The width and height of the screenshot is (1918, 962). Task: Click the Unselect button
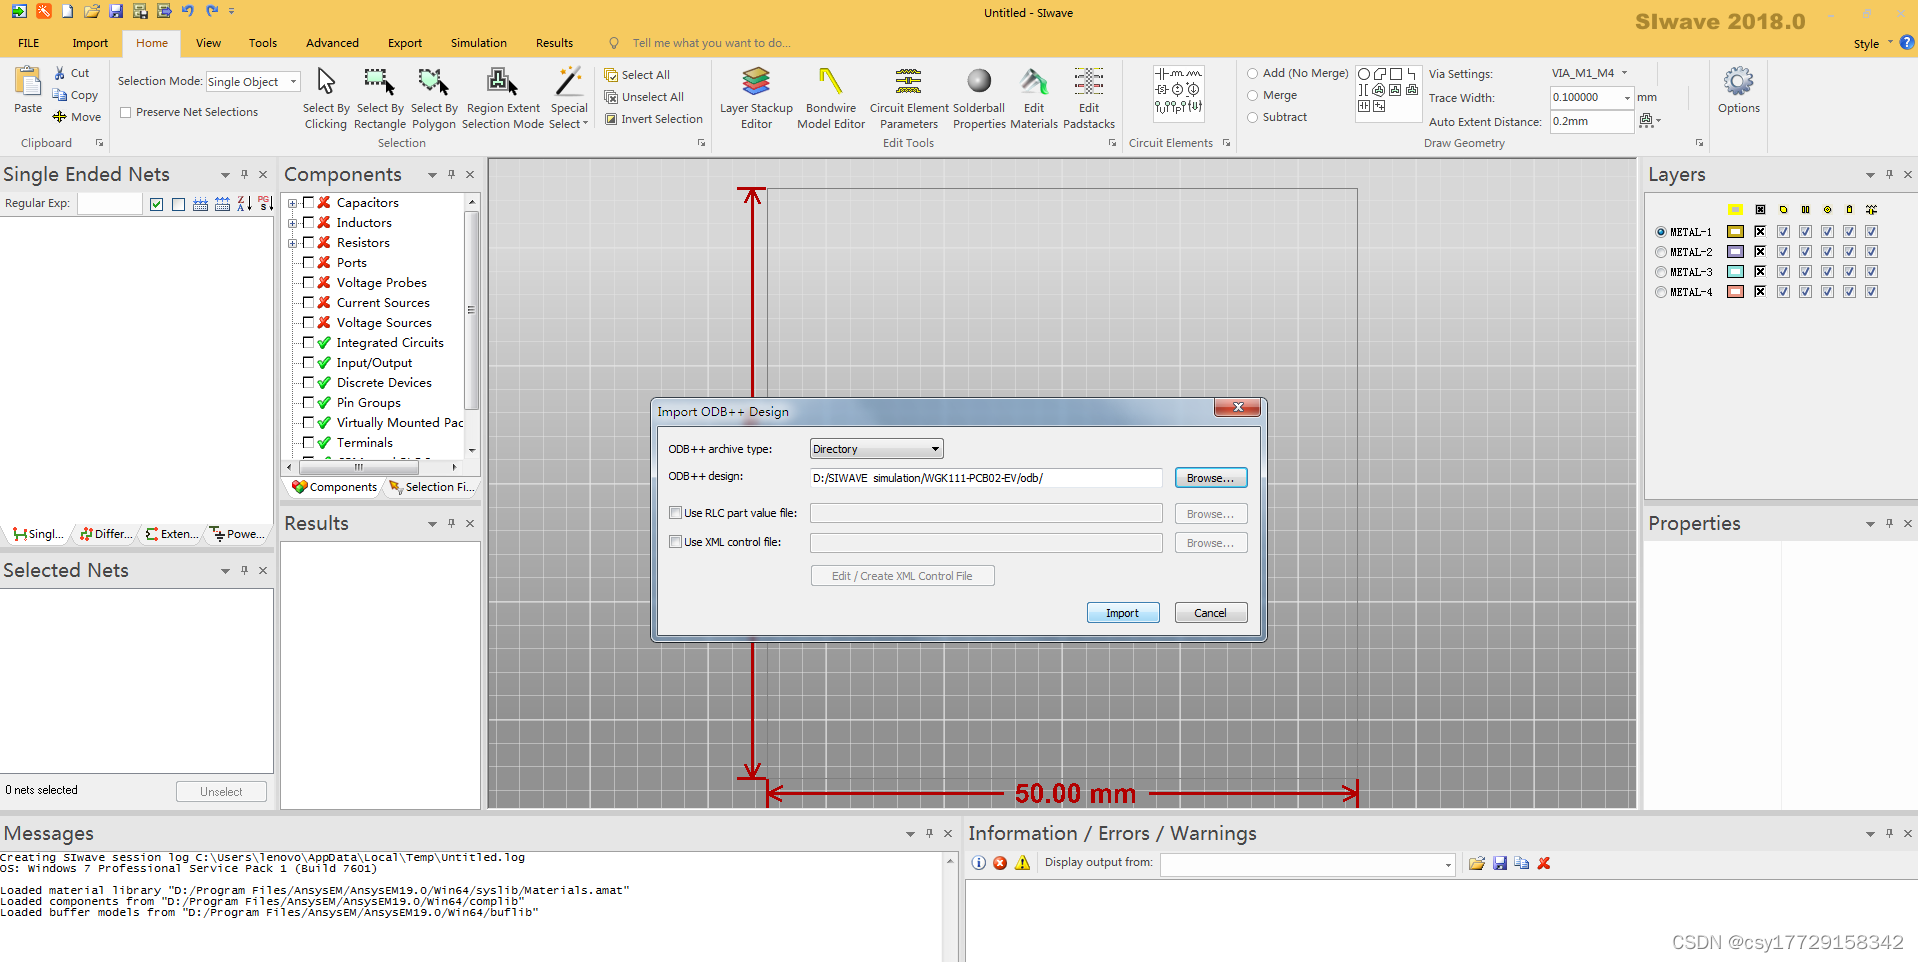221,791
